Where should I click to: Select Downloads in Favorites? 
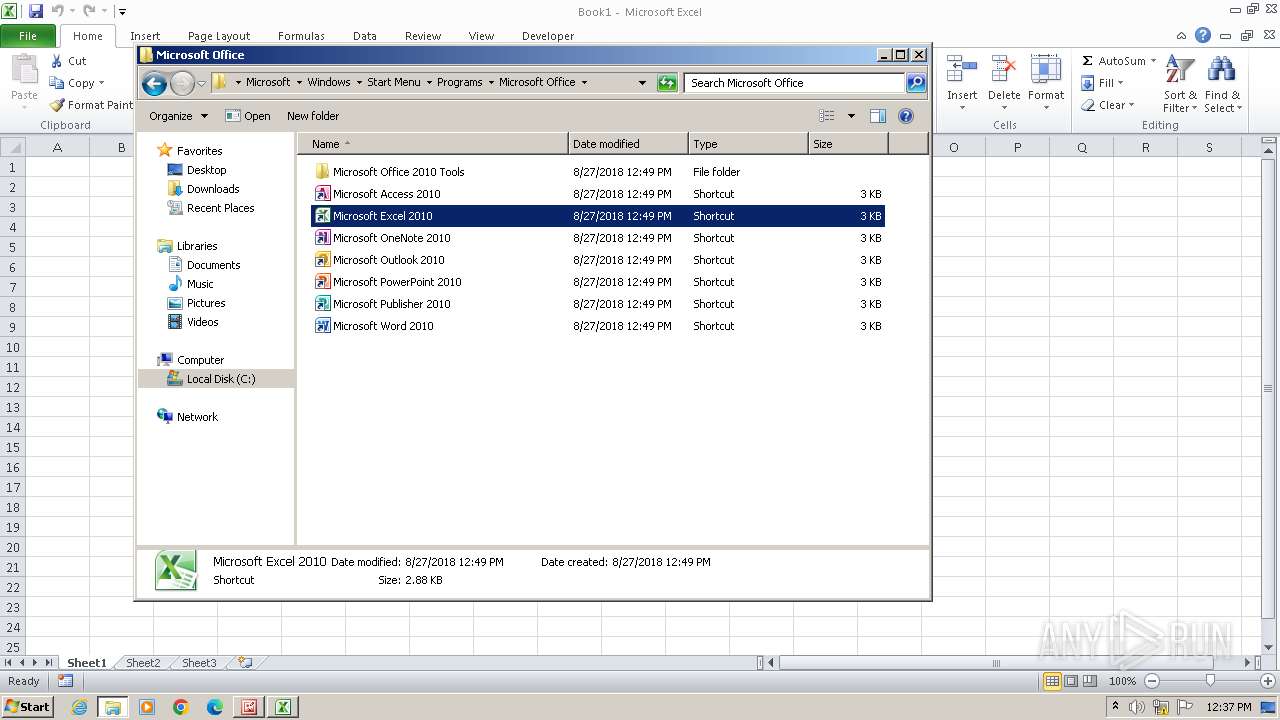click(213, 189)
